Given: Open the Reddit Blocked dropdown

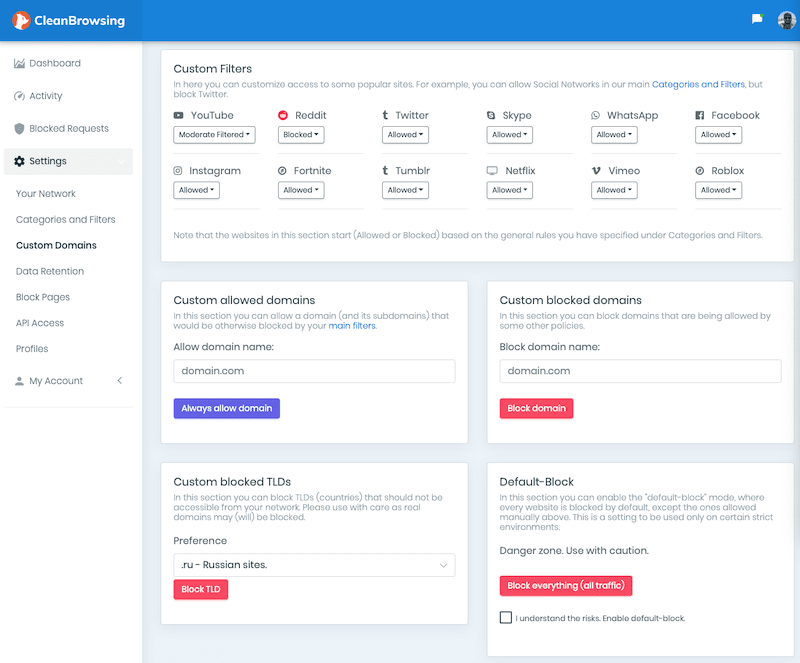Looking at the screenshot, I should pos(301,135).
